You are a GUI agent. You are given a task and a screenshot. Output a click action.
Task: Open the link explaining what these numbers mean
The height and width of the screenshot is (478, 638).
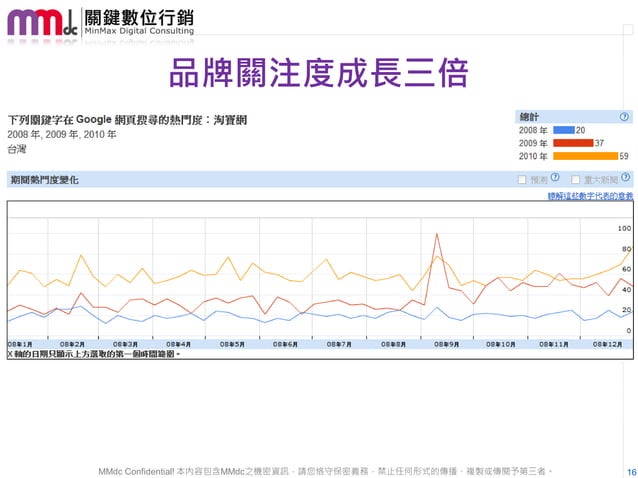pos(590,196)
